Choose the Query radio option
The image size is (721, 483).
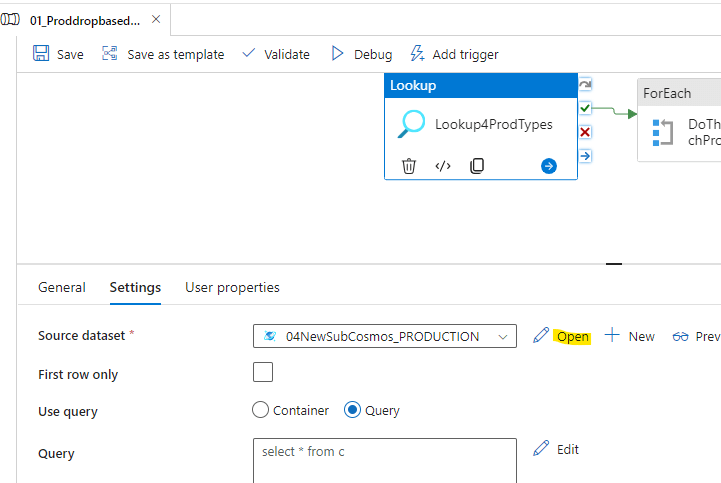(x=352, y=410)
